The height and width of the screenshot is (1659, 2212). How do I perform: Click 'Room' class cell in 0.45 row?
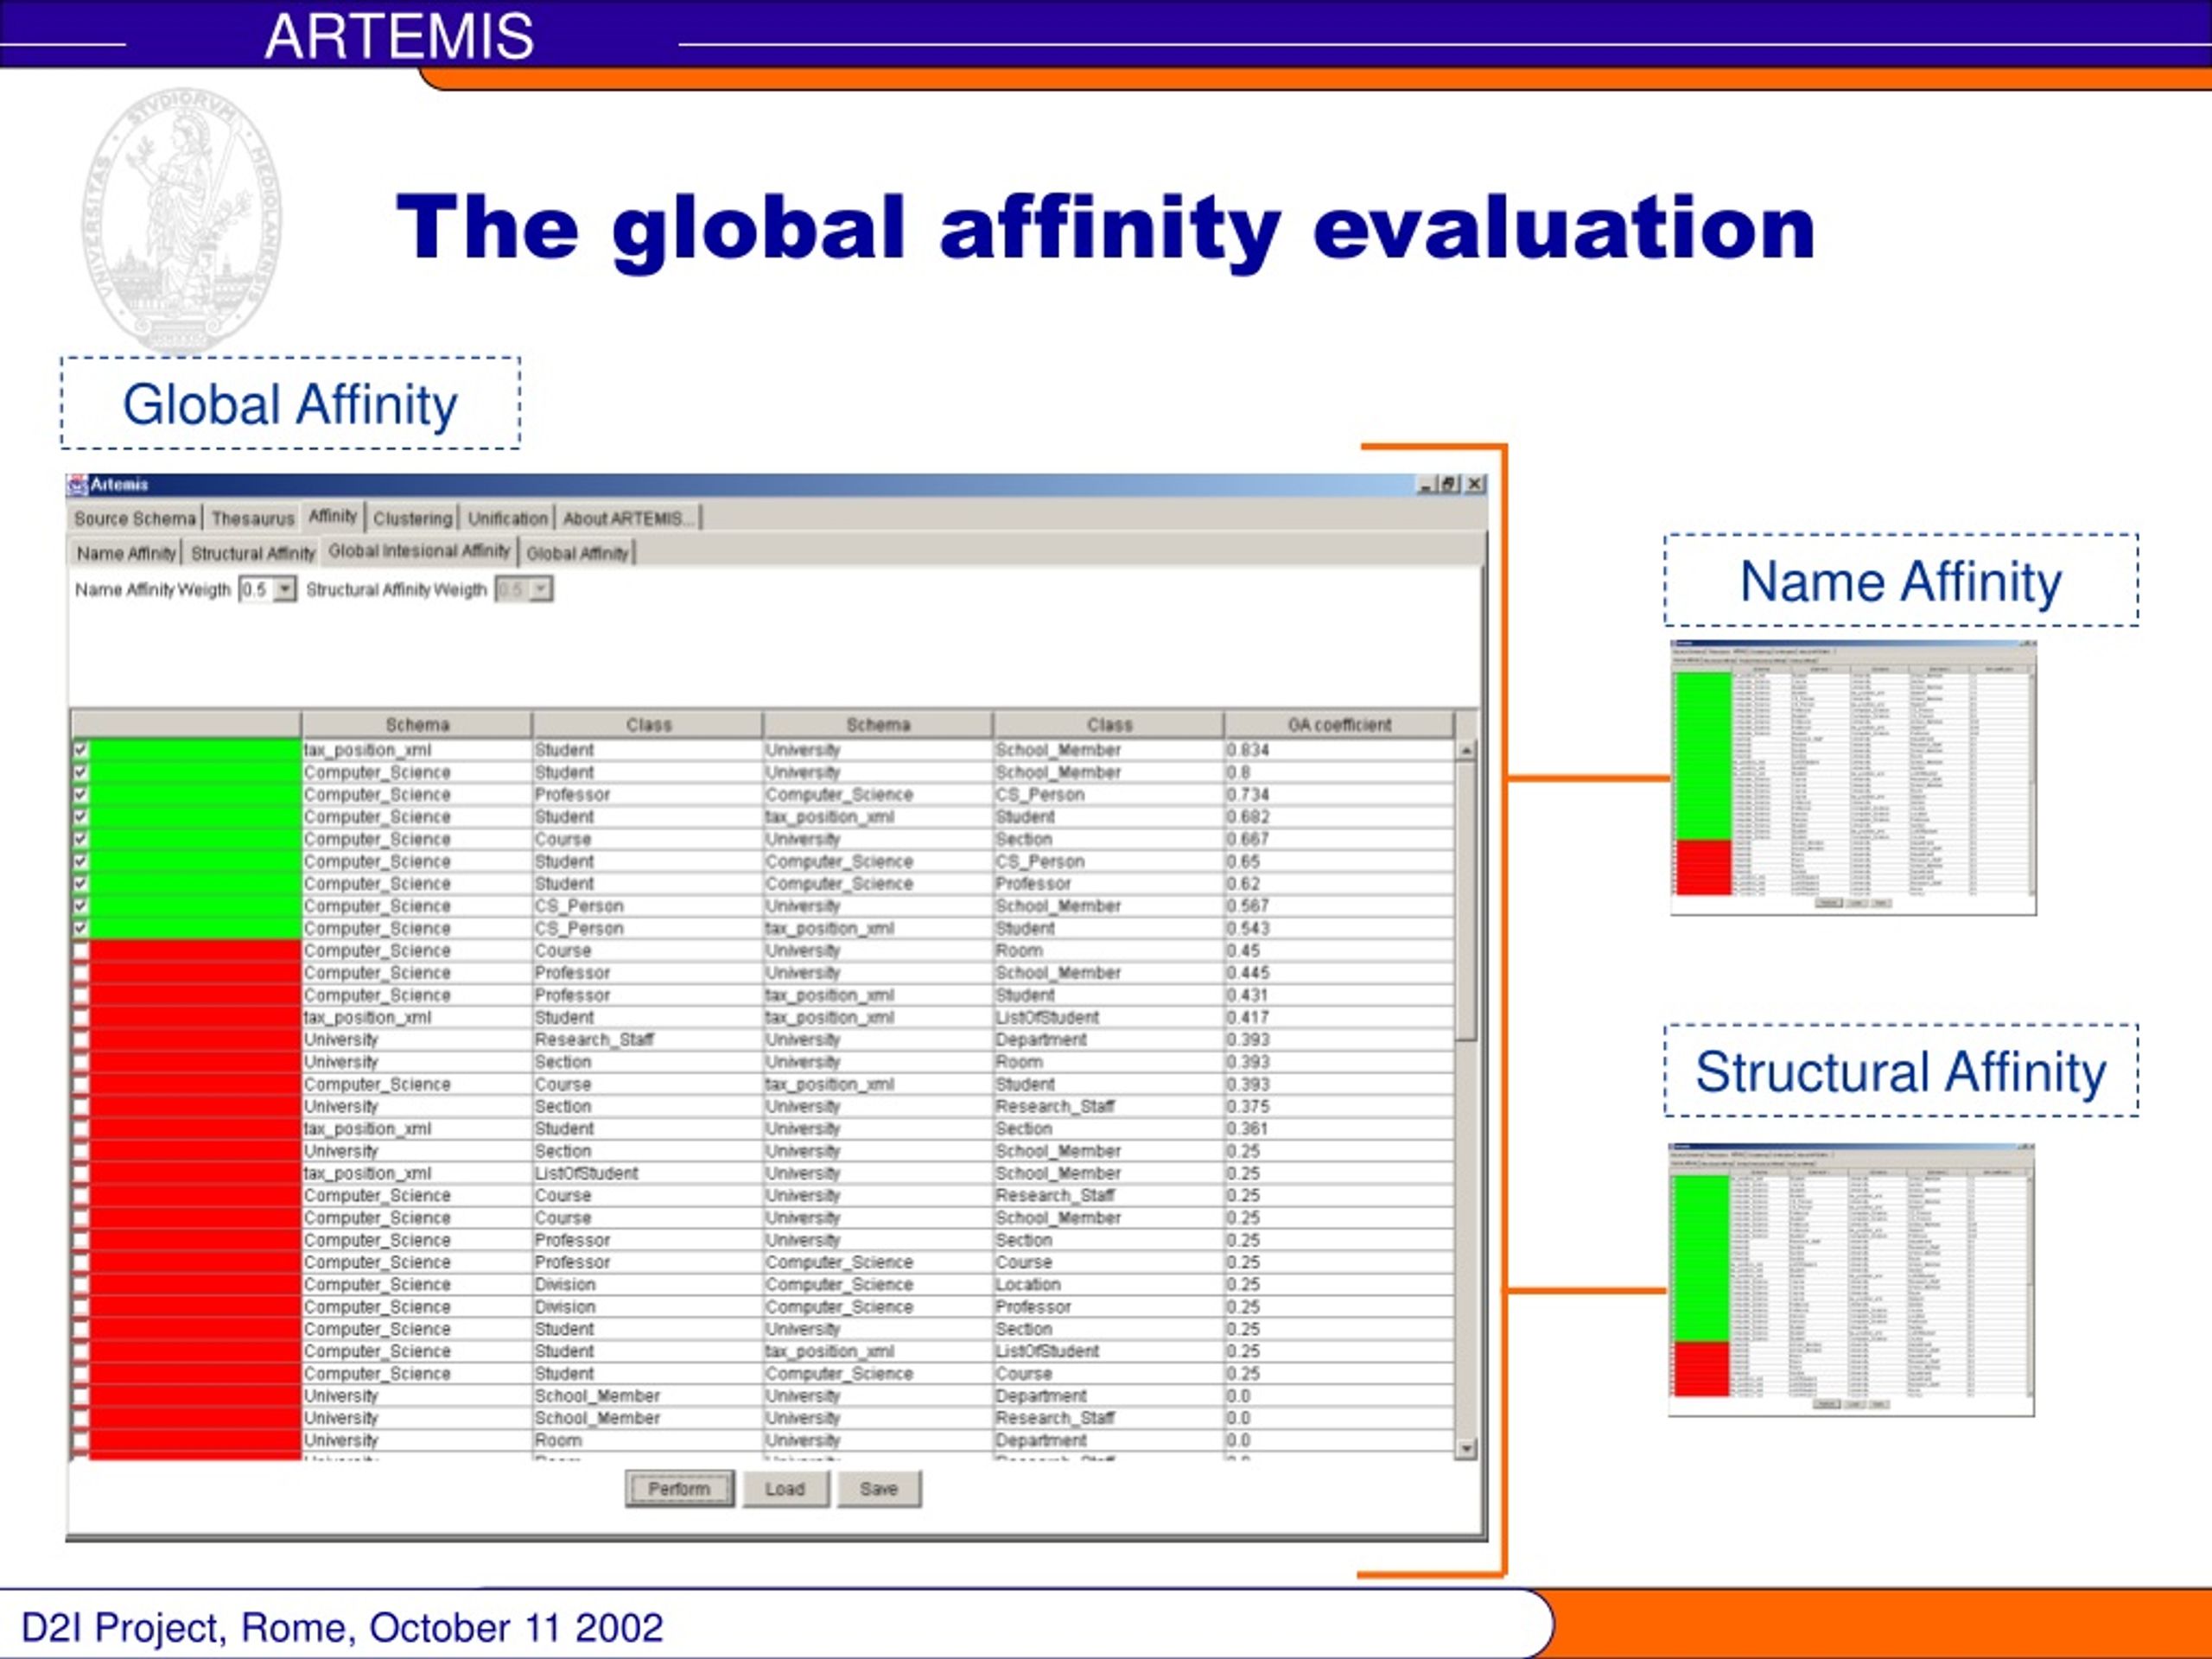pyautogui.click(x=1108, y=950)
